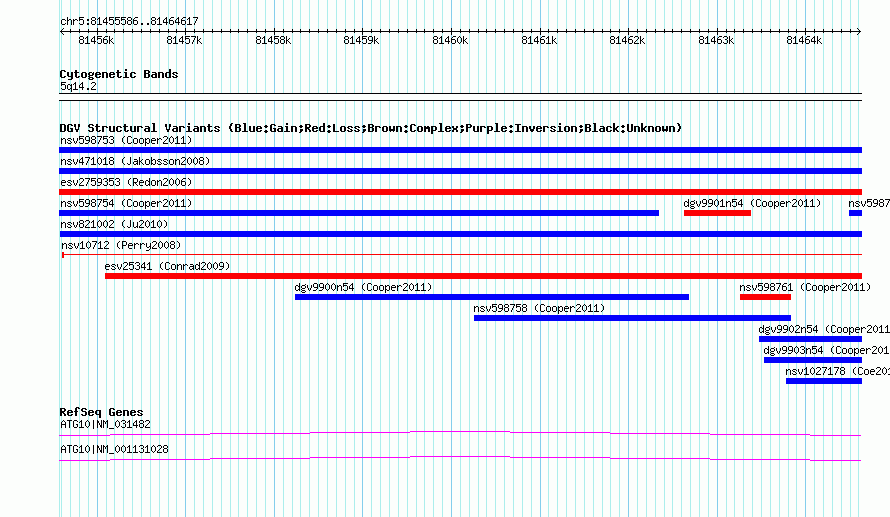This screenshot has height=517, width=890.
Task: Select the dgv9902n54 variant label
Action: (x=824, y=329)
